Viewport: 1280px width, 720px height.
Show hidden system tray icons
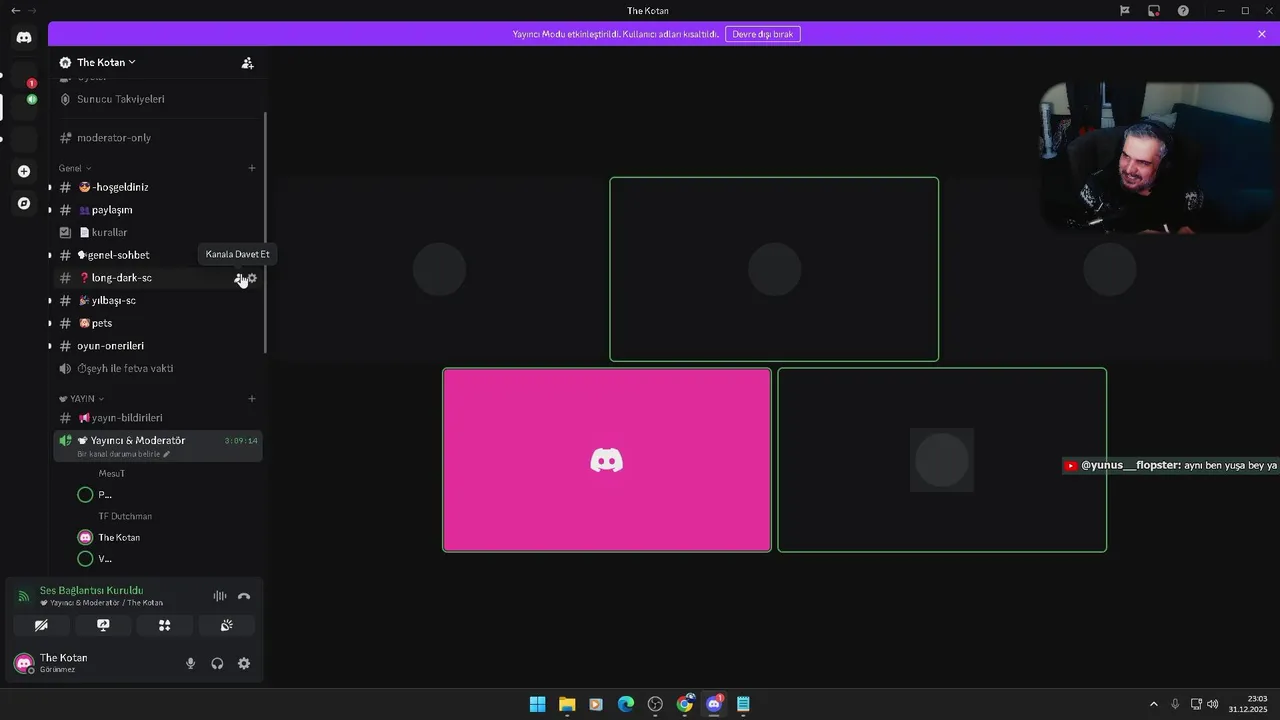(1153, 704)
